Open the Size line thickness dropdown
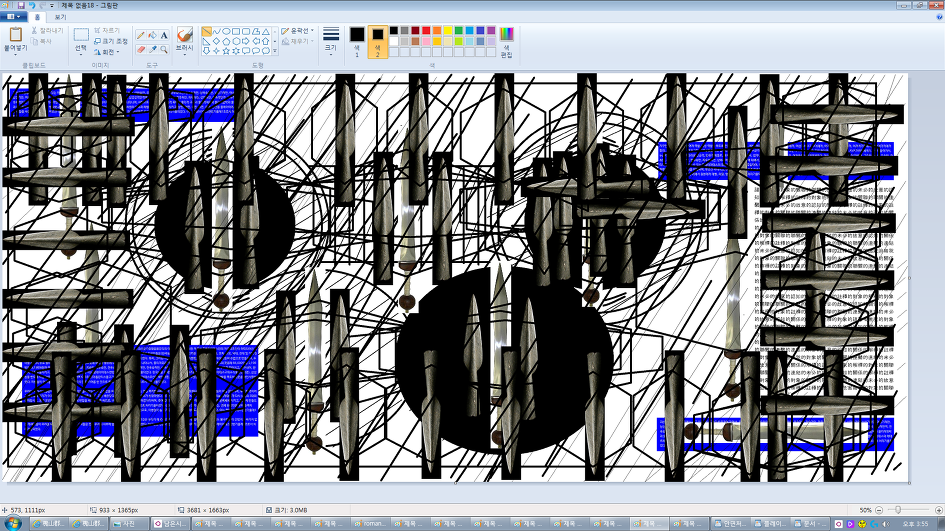The width and height of the screenshot is (945, 531). 330,41
